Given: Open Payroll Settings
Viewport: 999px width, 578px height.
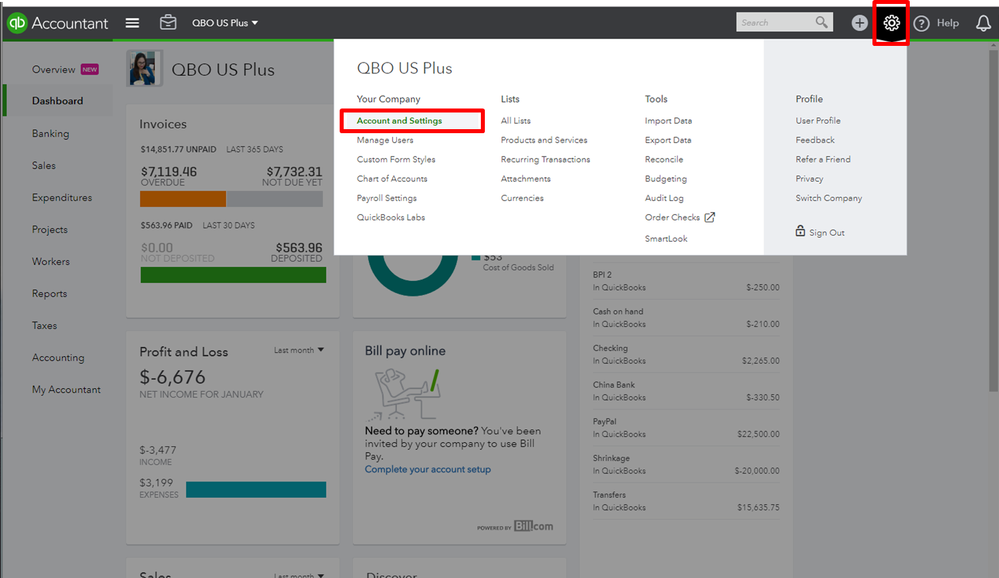Looking at the screenshot, I should click(386, 198).
